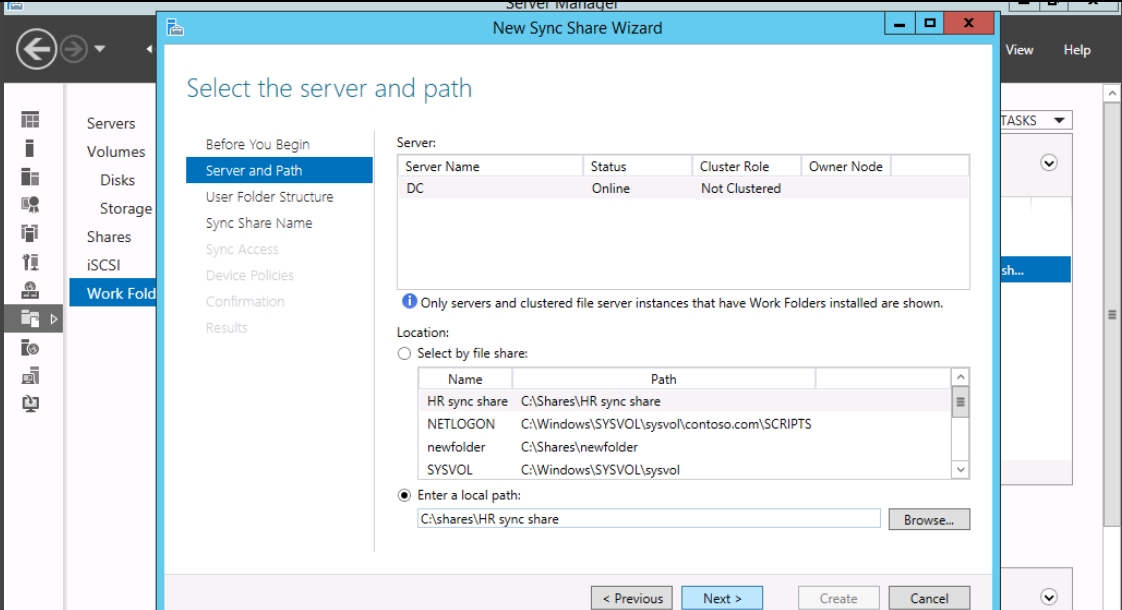Click the local path text field
This screenshot has height=610, width=1122.
[x=648, y=519]
